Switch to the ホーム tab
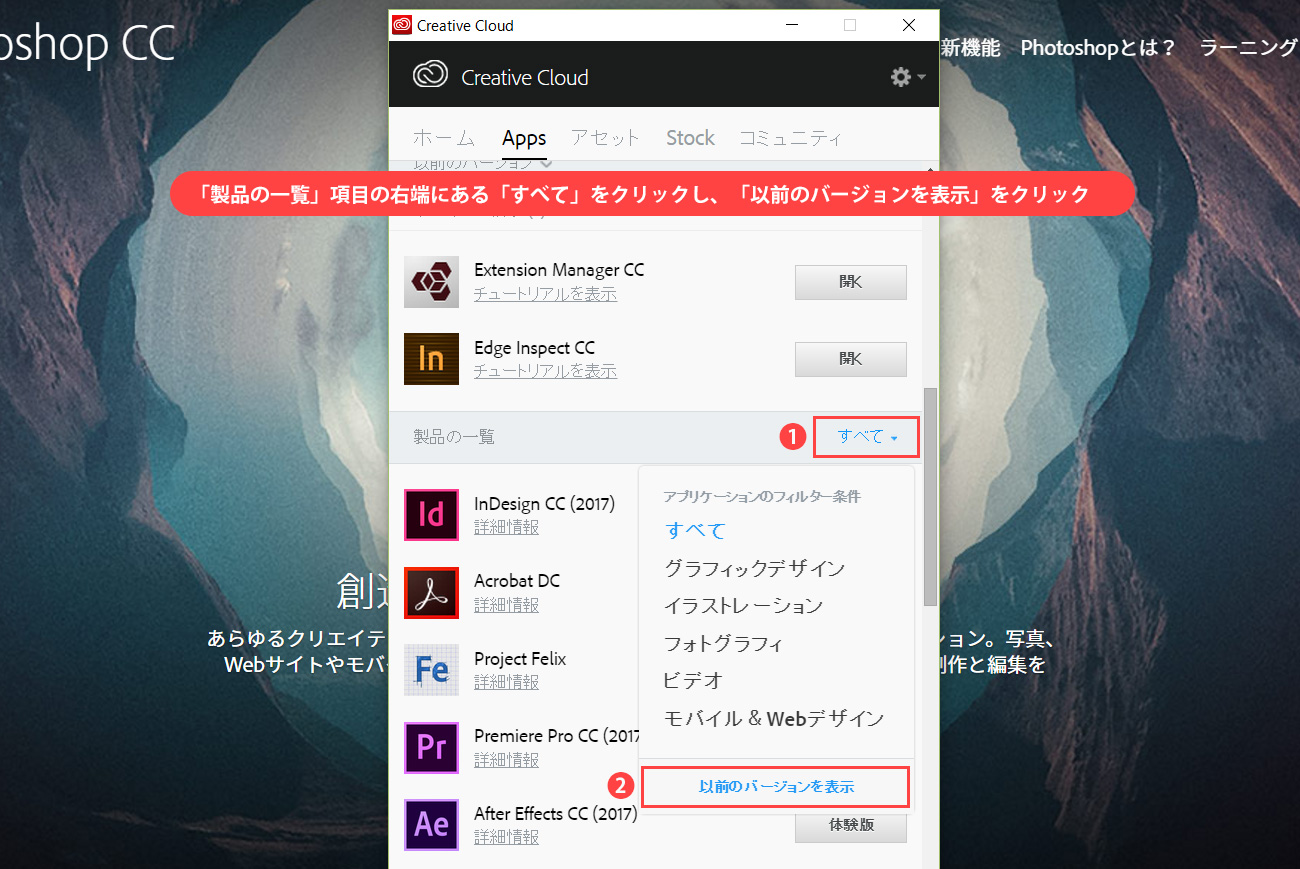This screenshot has width=1300, height=869. [443, 138]
